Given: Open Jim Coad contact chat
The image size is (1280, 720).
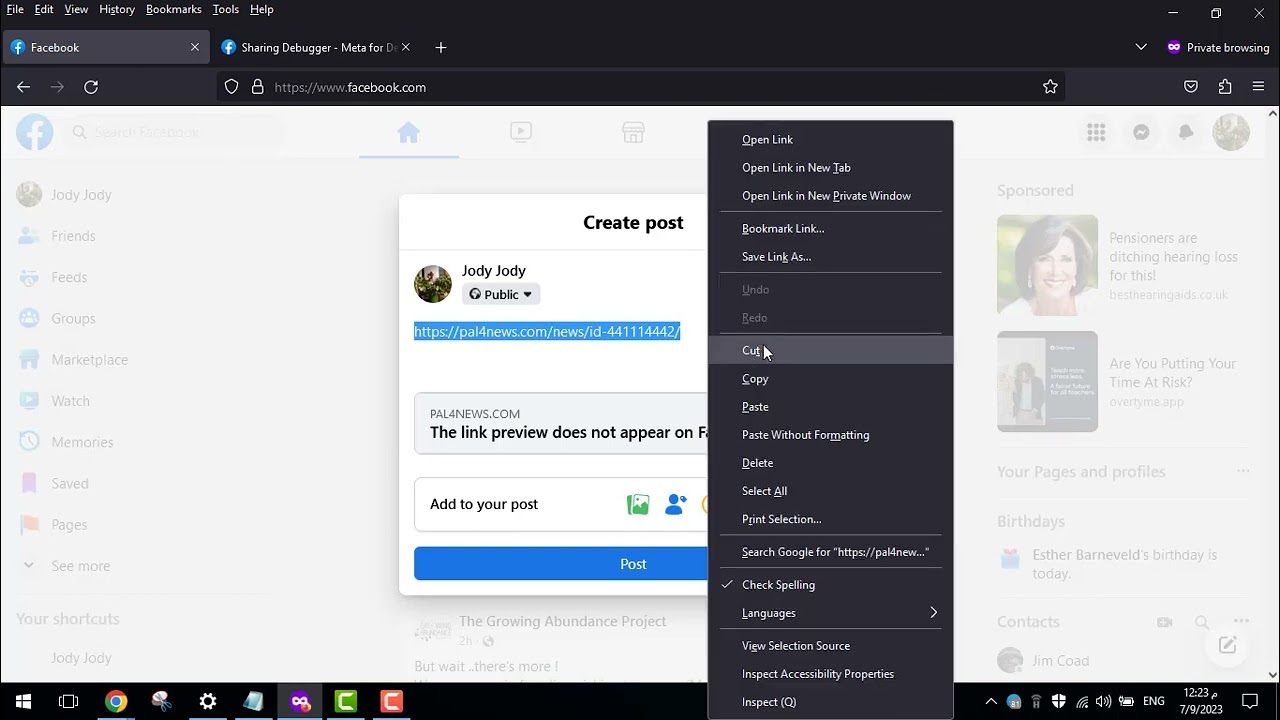Looking at the screenshot, I should tap(1060, 661).
